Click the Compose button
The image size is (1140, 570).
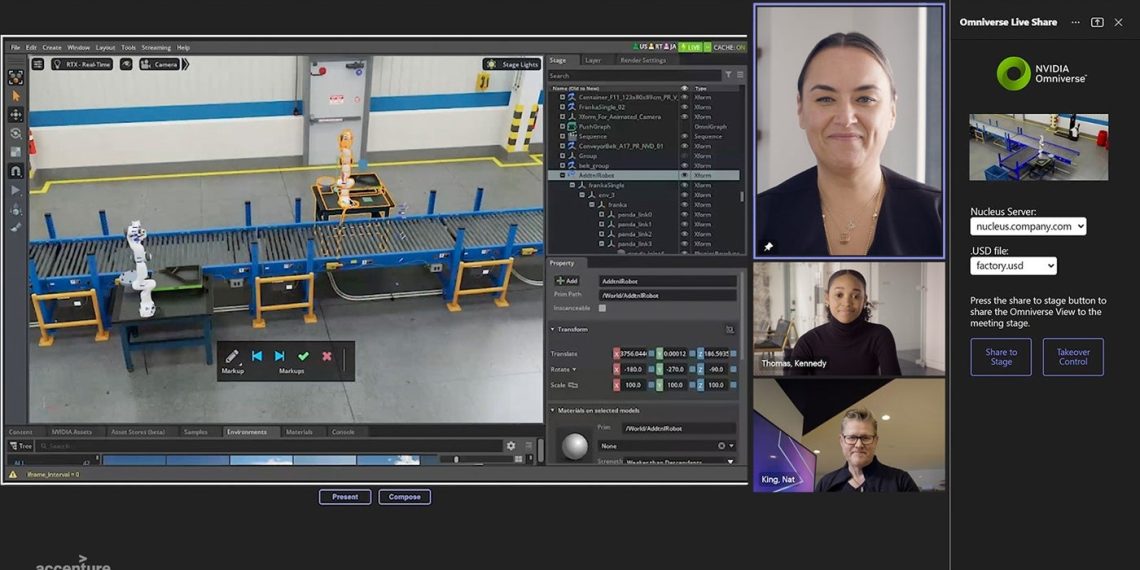pos(404,497)
